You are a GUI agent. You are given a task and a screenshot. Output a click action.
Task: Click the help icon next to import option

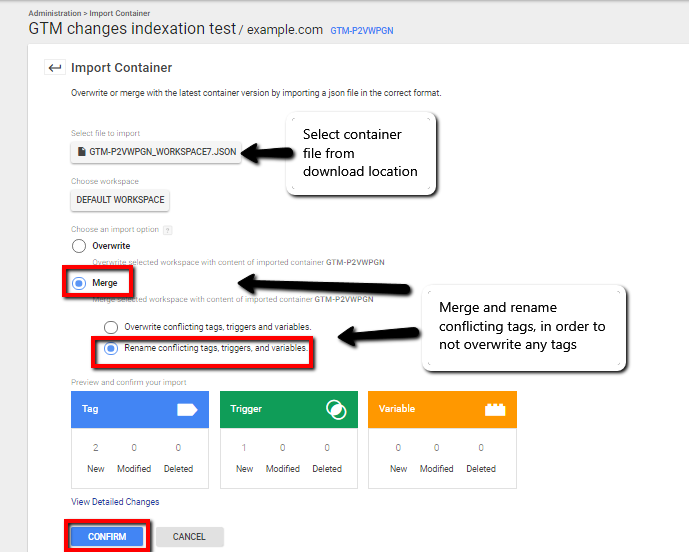(167, 230)
